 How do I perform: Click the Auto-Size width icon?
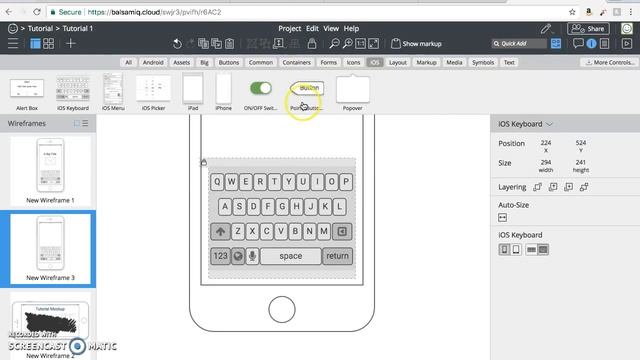coord(502,218)
